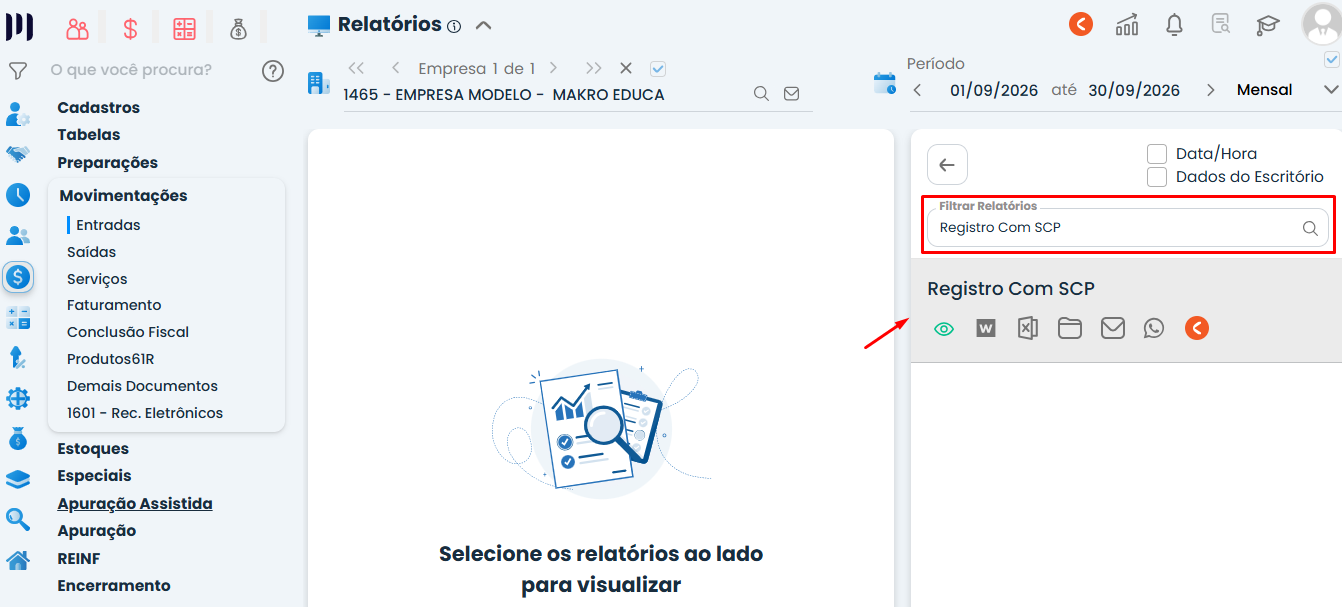1342x607 pixels.
Task: Open the Apuração Assistida menu
Action: (135, 504)
